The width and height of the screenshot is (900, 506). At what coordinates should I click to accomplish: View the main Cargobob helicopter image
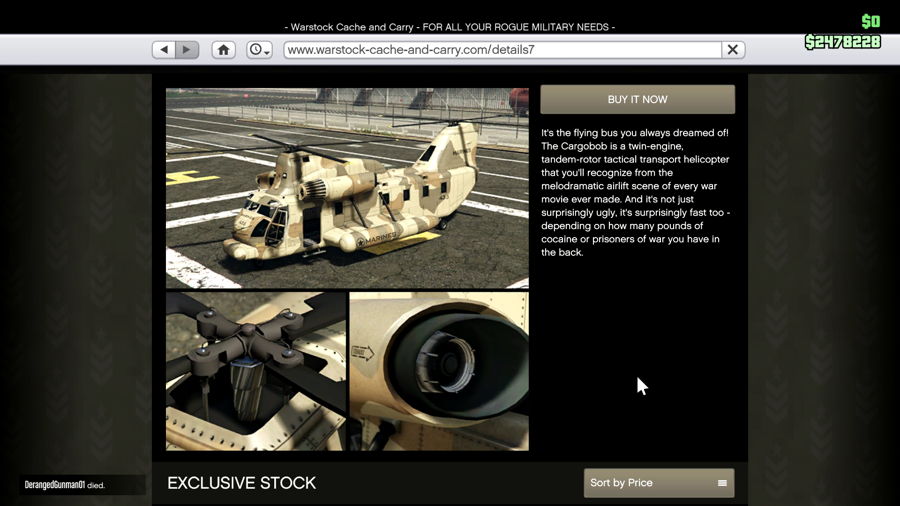coord(347,188)
